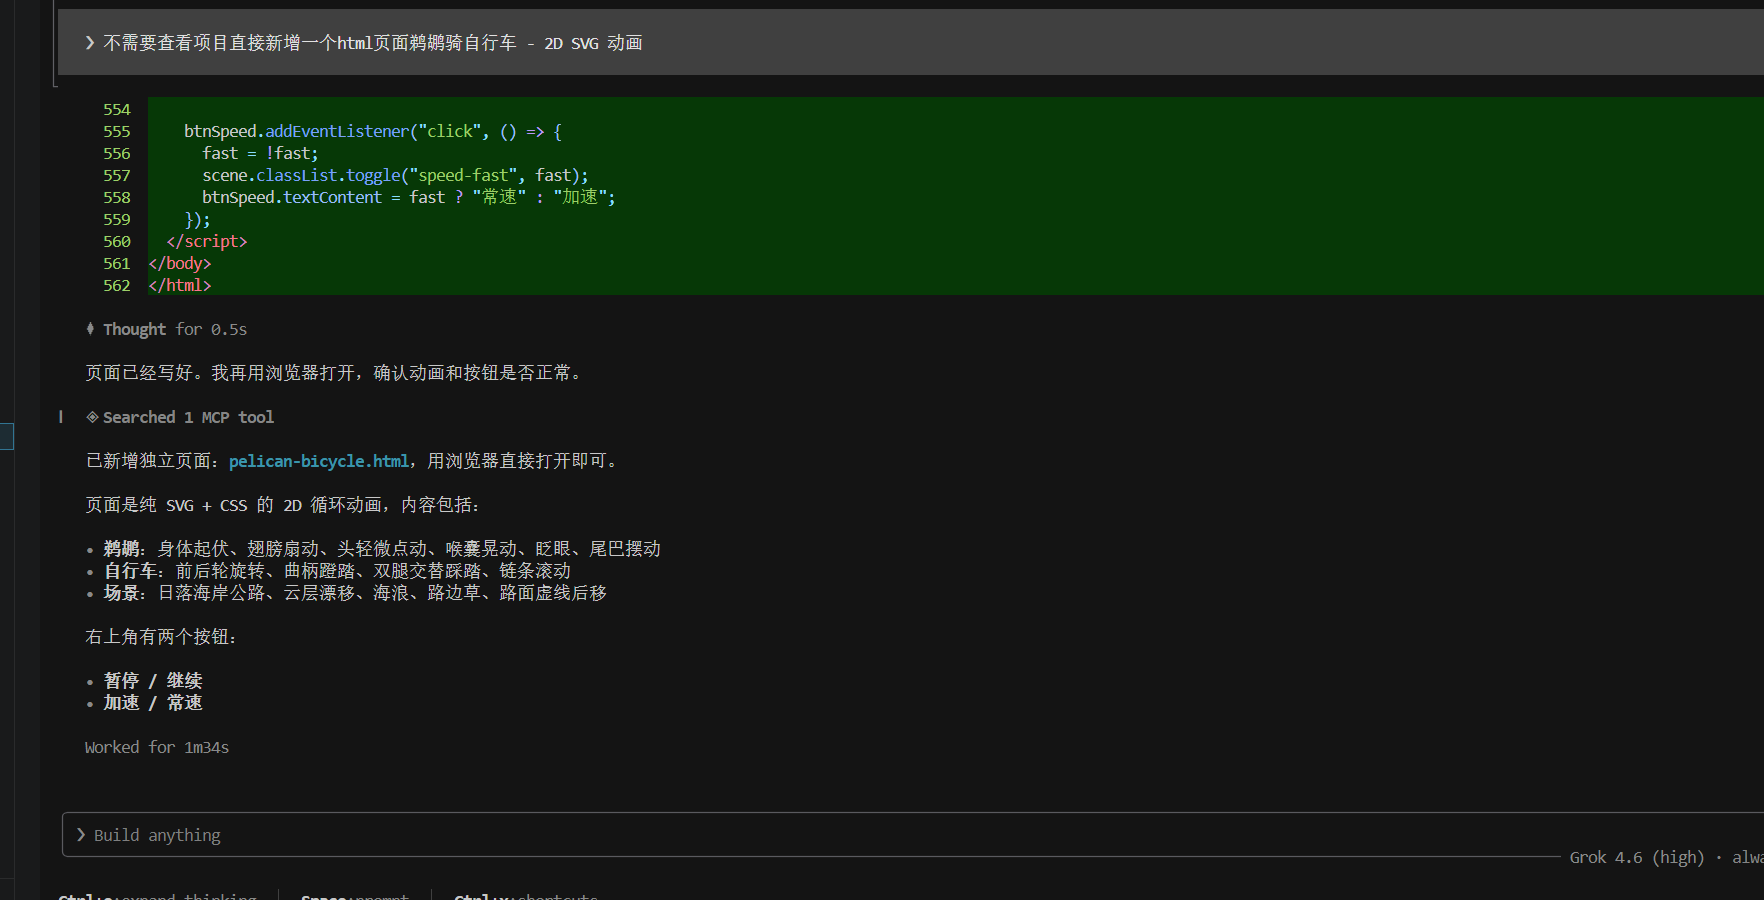
Task: Click the "Worked for 1m34s" status text
Action: pos(157,747)
